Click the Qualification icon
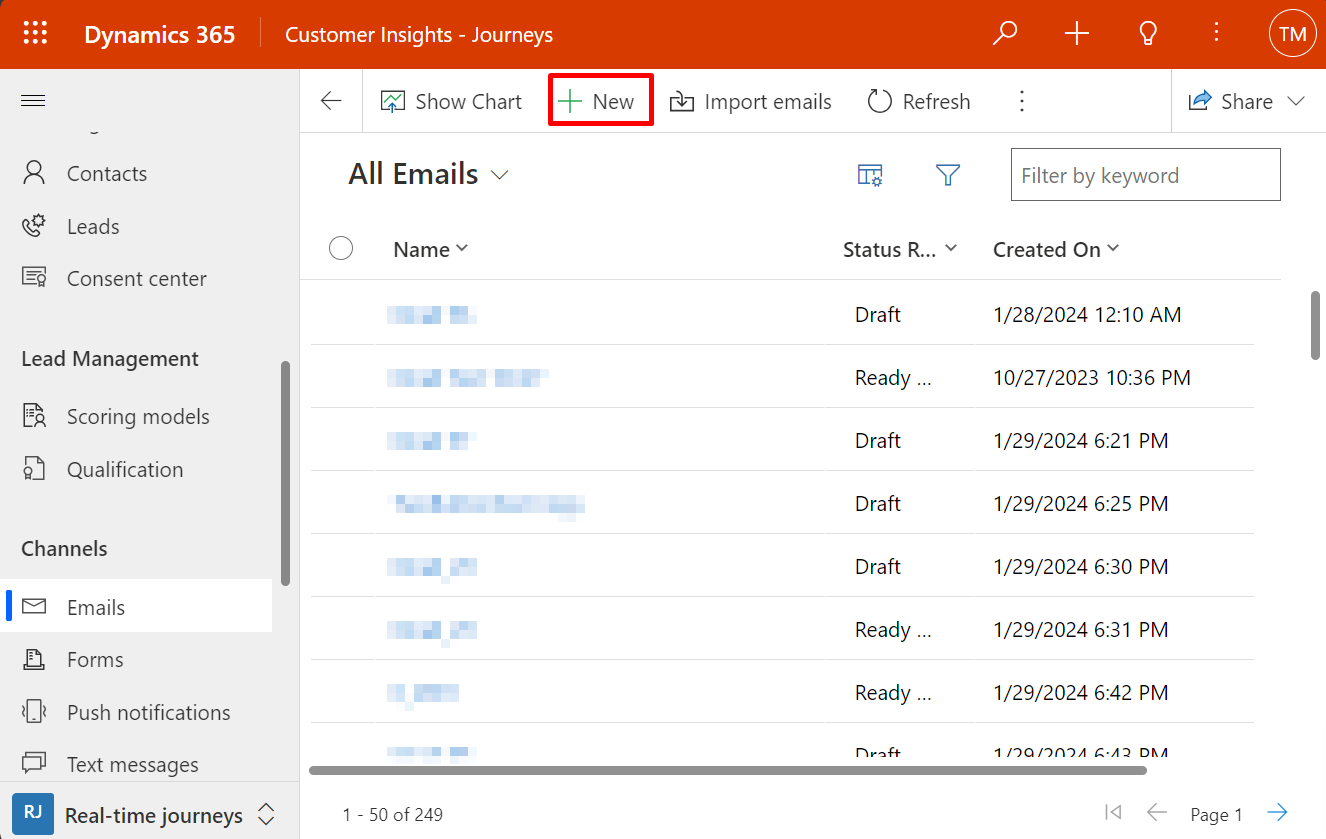This screenshot has width=1326, height=839. coord(34,469)
